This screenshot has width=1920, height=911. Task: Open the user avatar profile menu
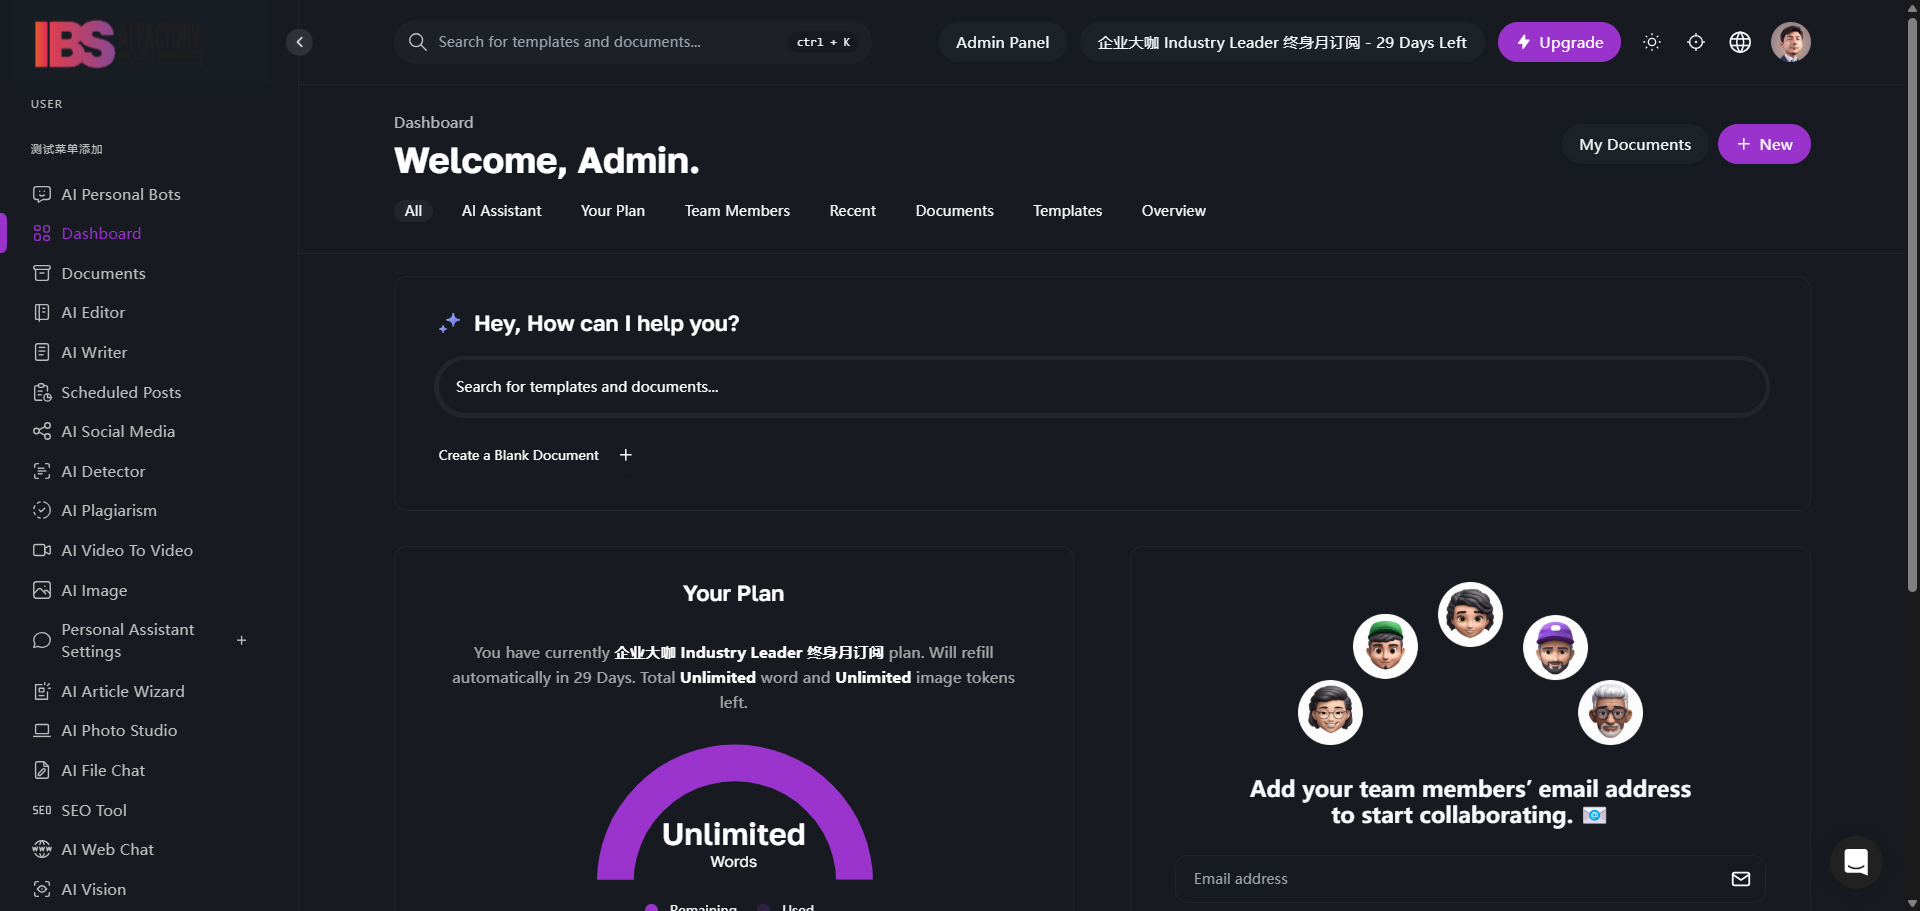point(1790,42)
